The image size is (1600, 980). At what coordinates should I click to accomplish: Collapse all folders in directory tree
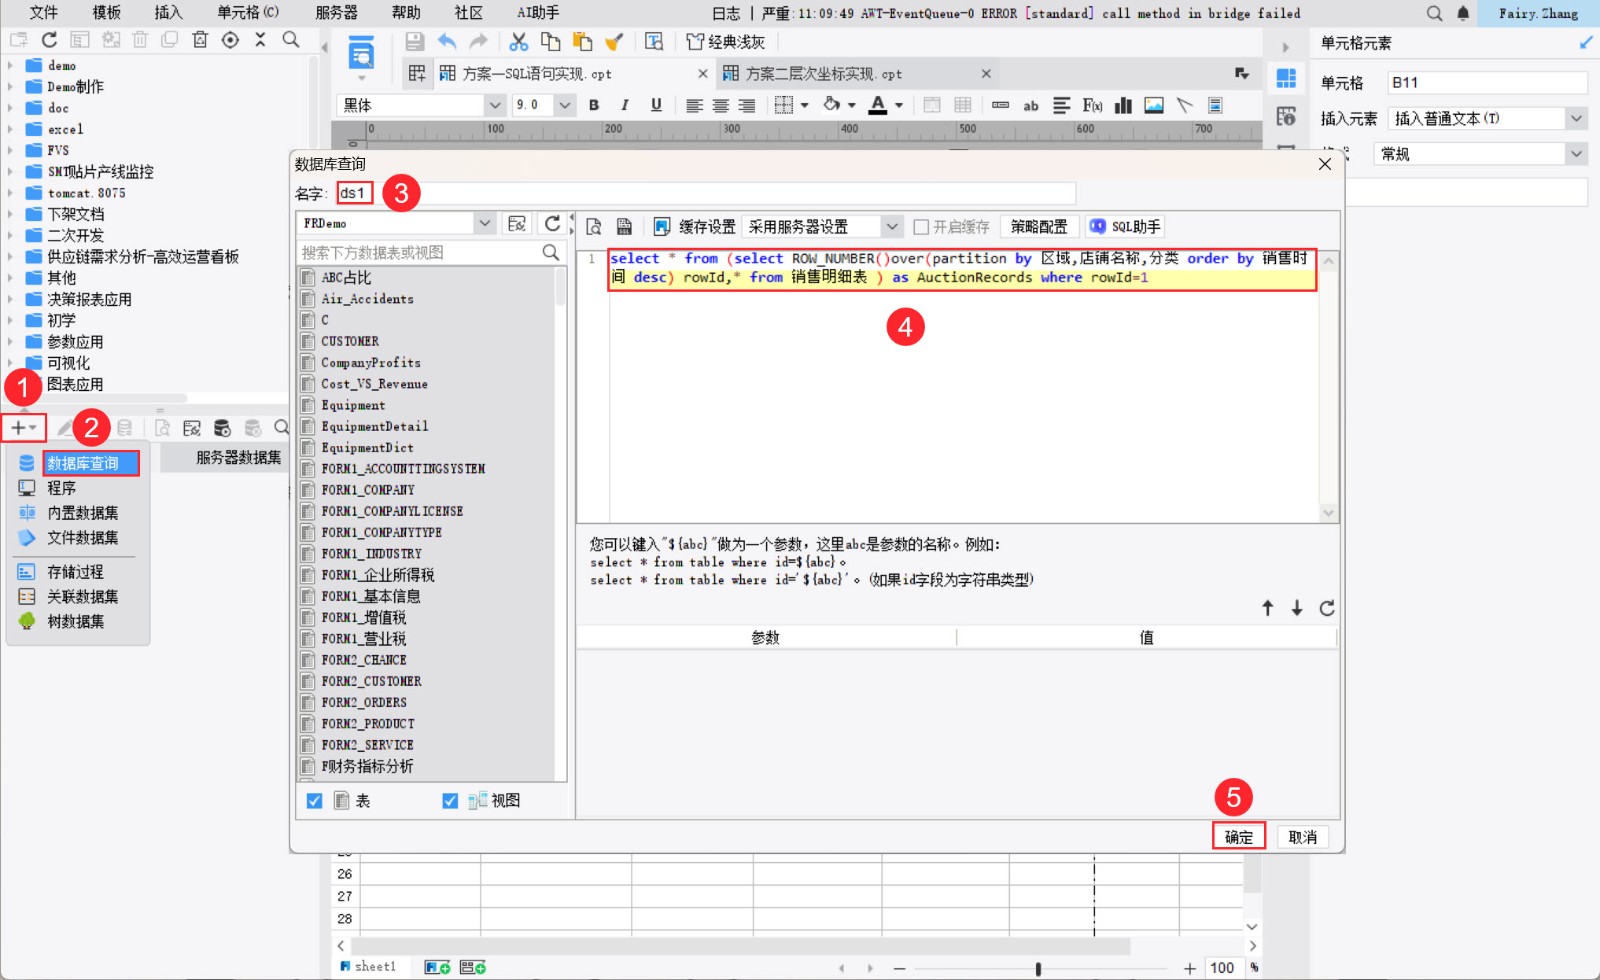click(260, 40)
